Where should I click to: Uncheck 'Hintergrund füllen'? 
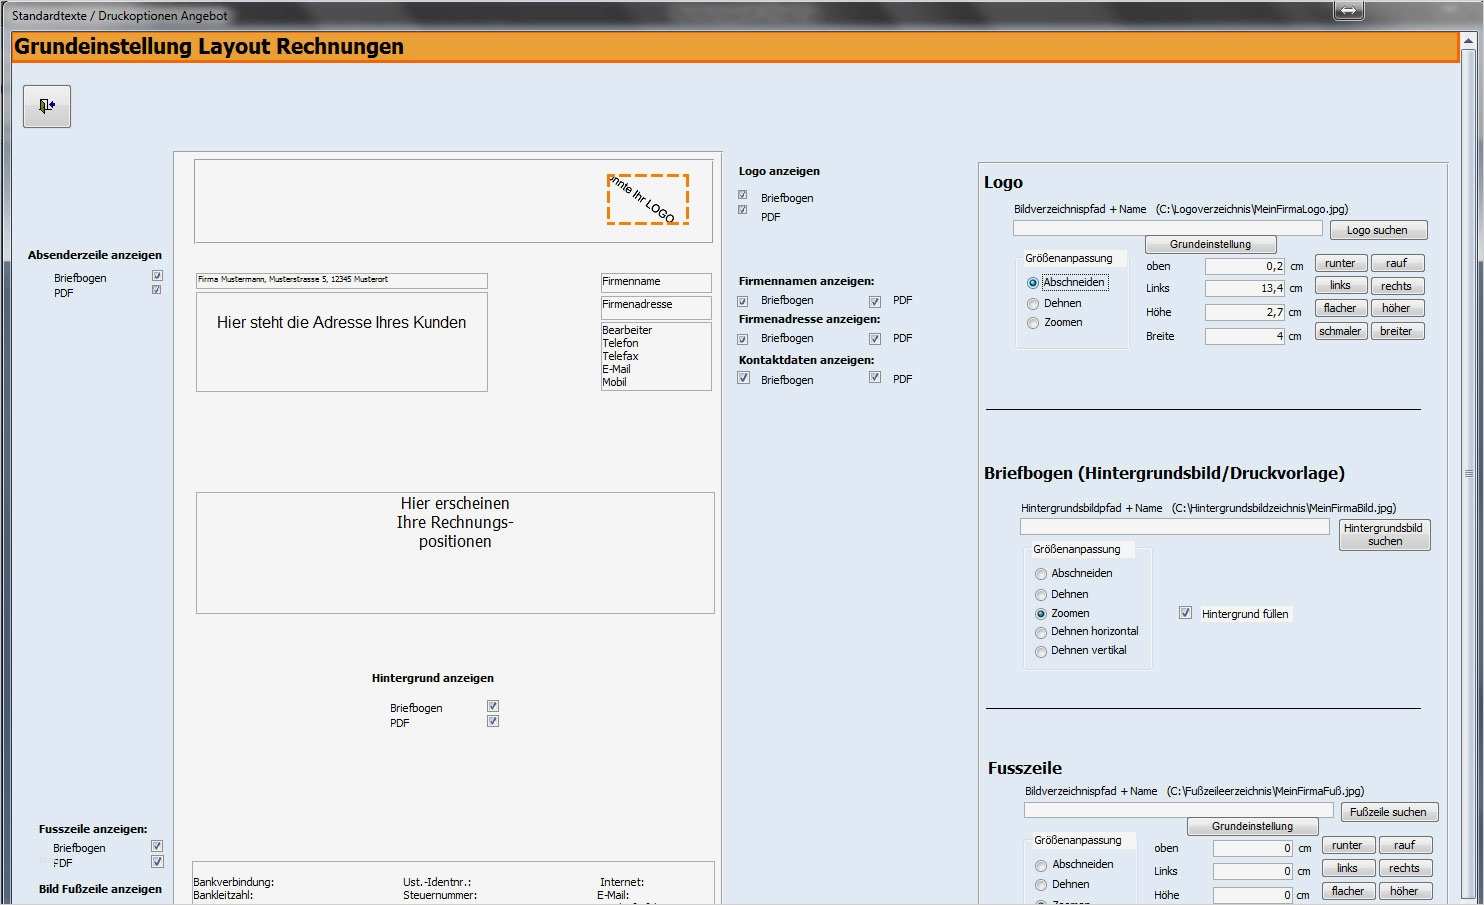point(1185,612)
